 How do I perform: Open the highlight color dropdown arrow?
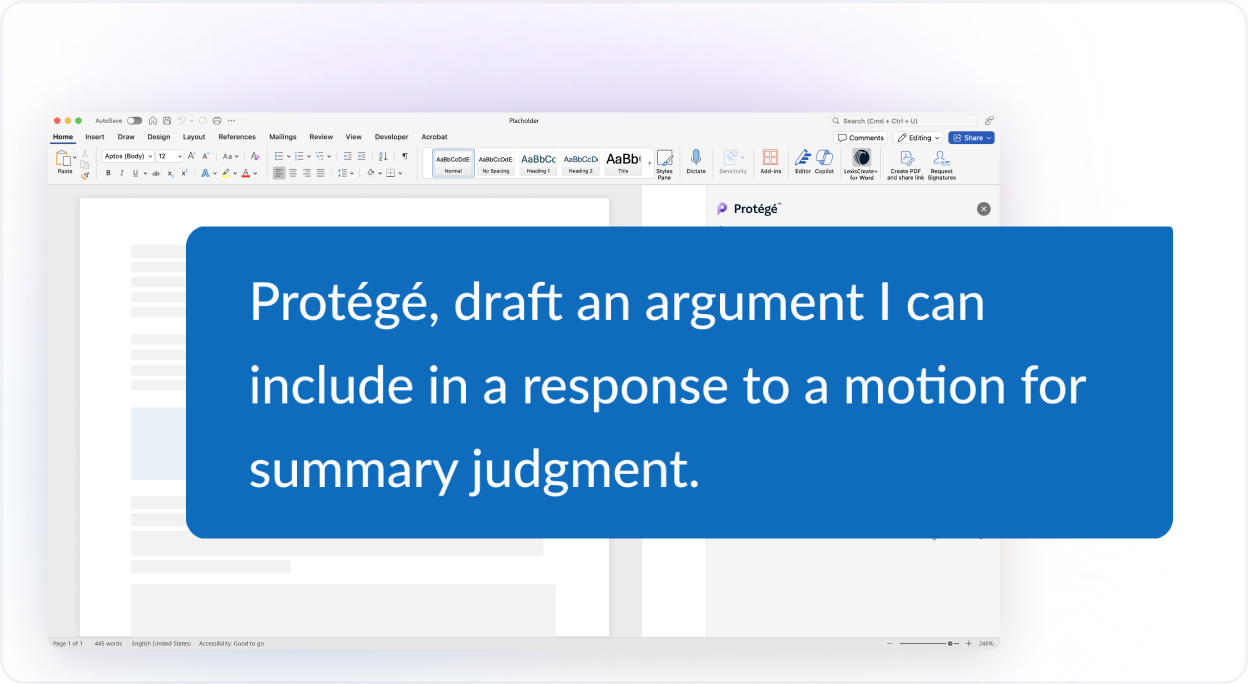[x=235, y=173]
